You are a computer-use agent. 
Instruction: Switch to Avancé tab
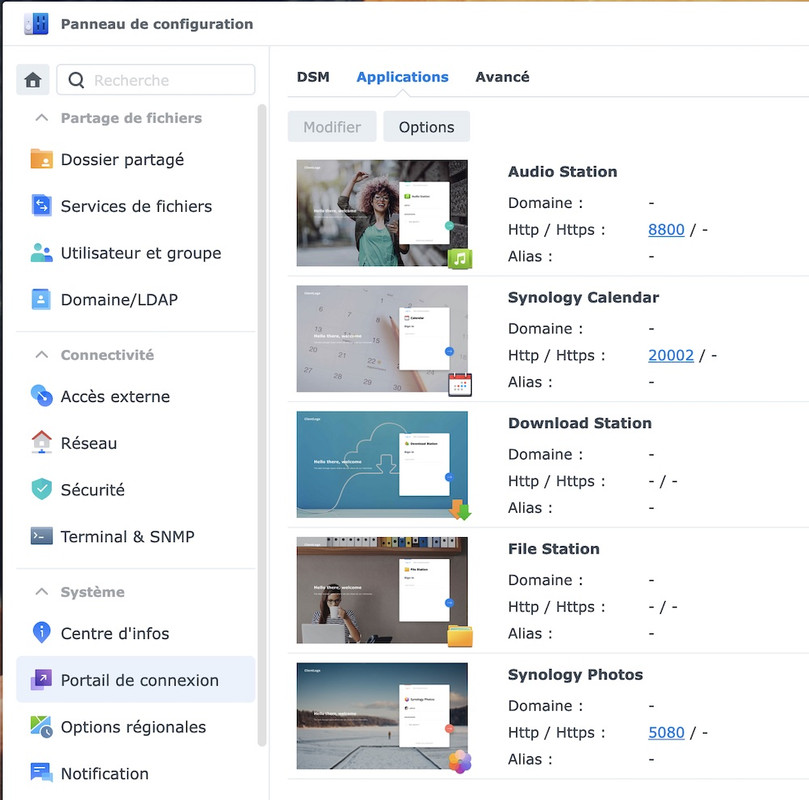point(502,77)
